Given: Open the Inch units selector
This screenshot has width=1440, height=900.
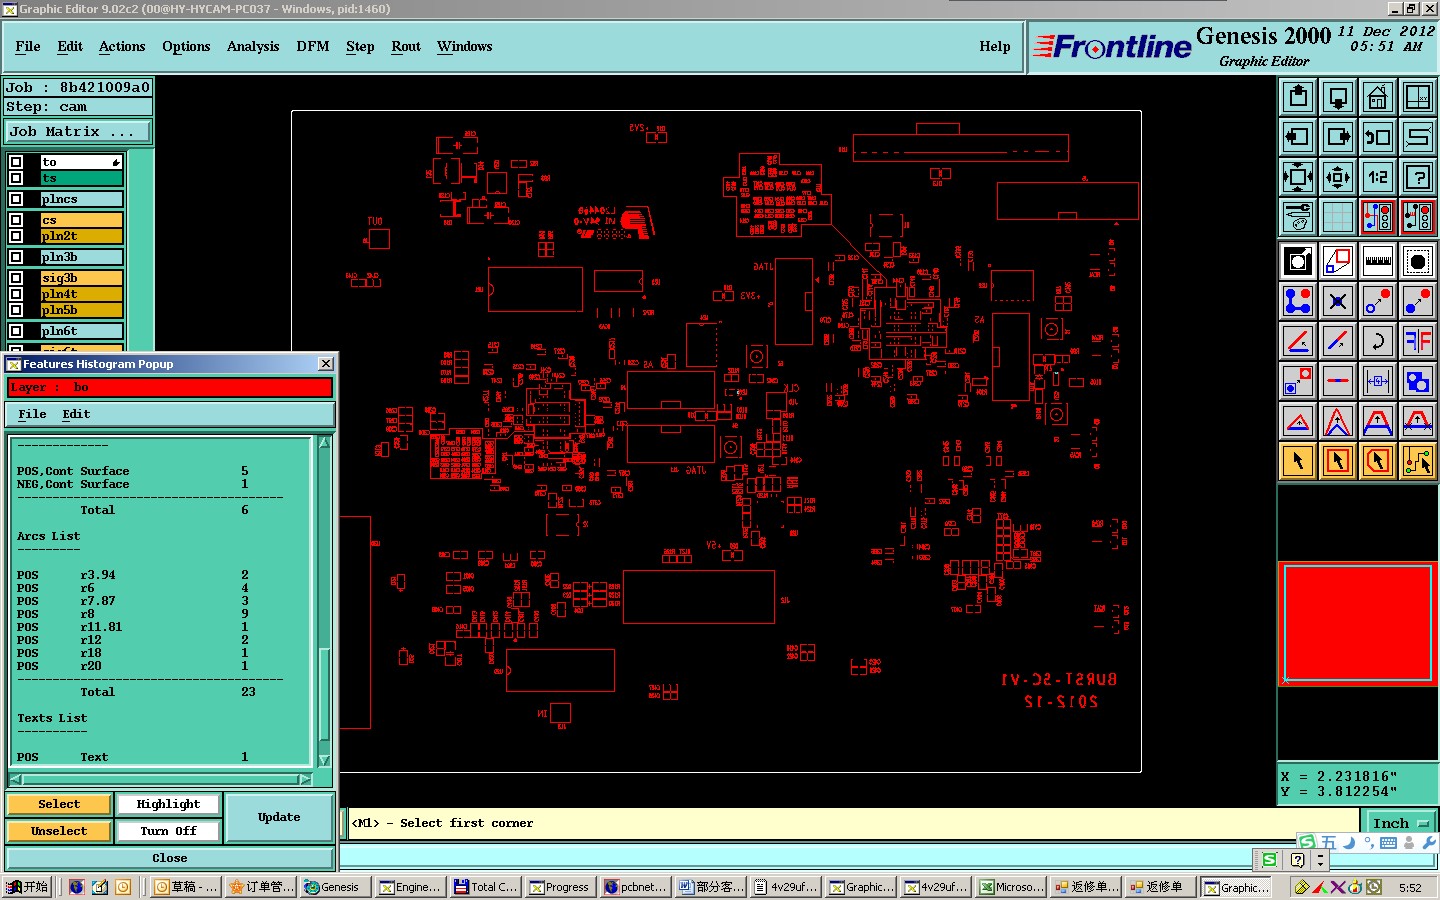Looking at the screenshot, I should pos(1400,823).
